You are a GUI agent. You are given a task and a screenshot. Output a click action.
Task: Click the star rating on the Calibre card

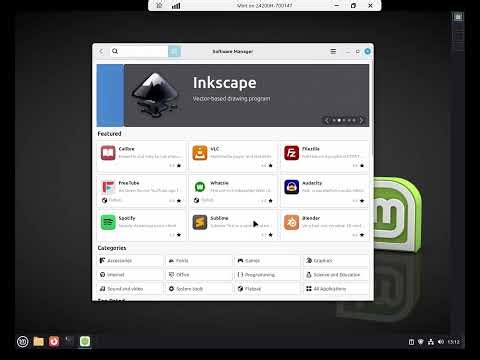coord(175,165)
